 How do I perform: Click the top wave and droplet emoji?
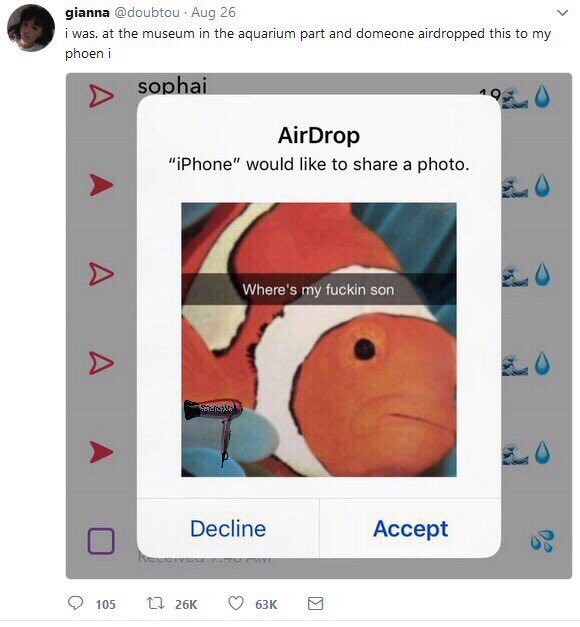click(527, 97)
